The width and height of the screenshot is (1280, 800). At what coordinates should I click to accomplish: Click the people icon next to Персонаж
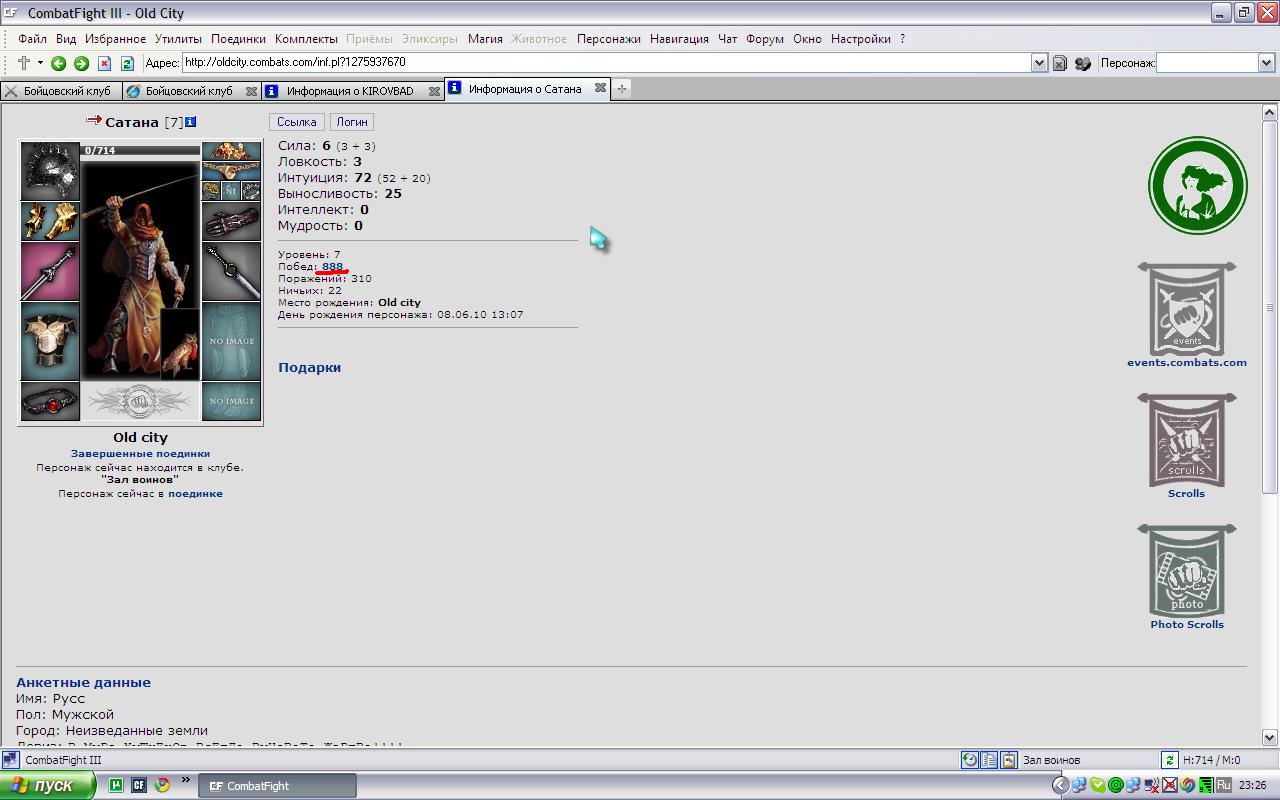[x=1083, y=63]
